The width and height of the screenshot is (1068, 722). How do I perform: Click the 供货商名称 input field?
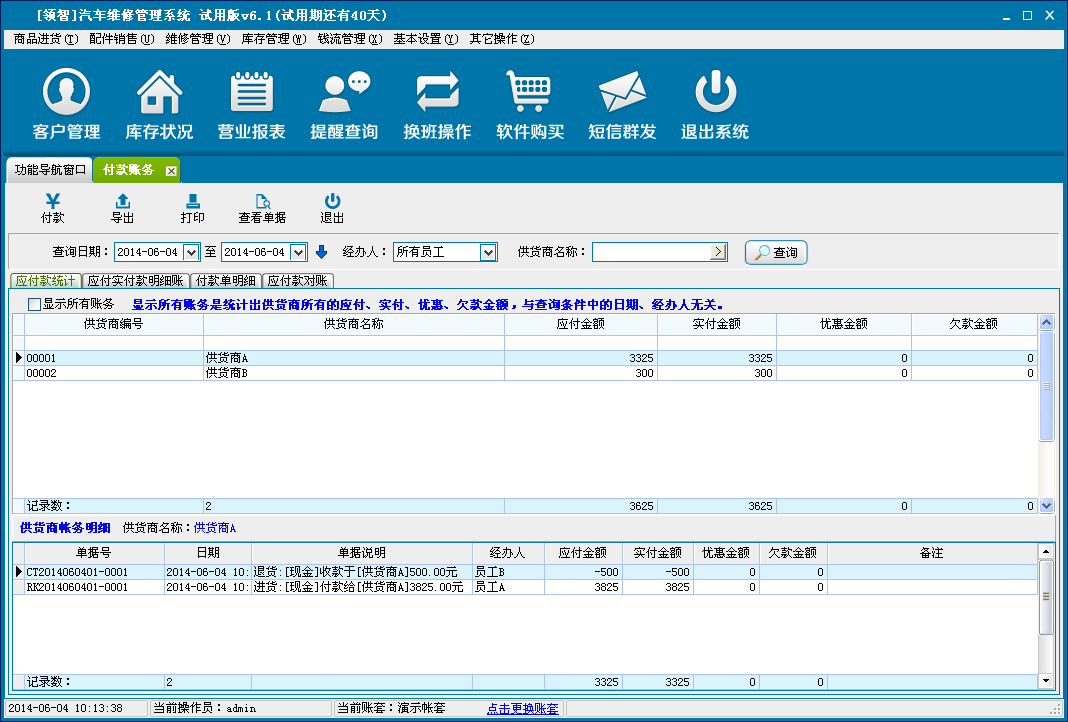pos(651,252)
